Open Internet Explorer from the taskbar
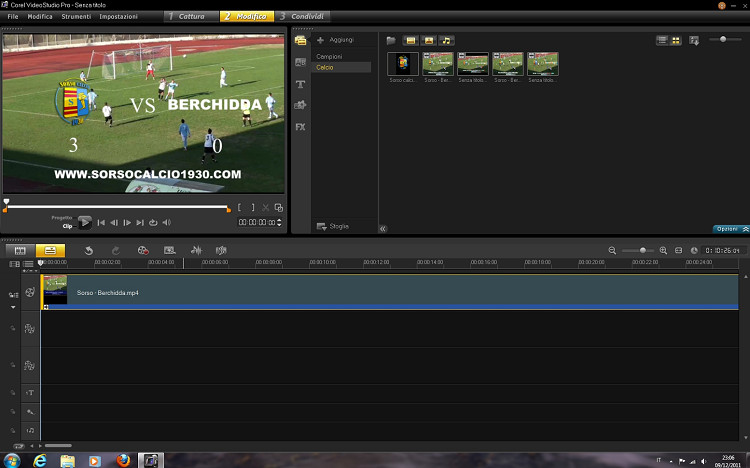The width and height of the screenshot is (750, 468). coord(40,460)
